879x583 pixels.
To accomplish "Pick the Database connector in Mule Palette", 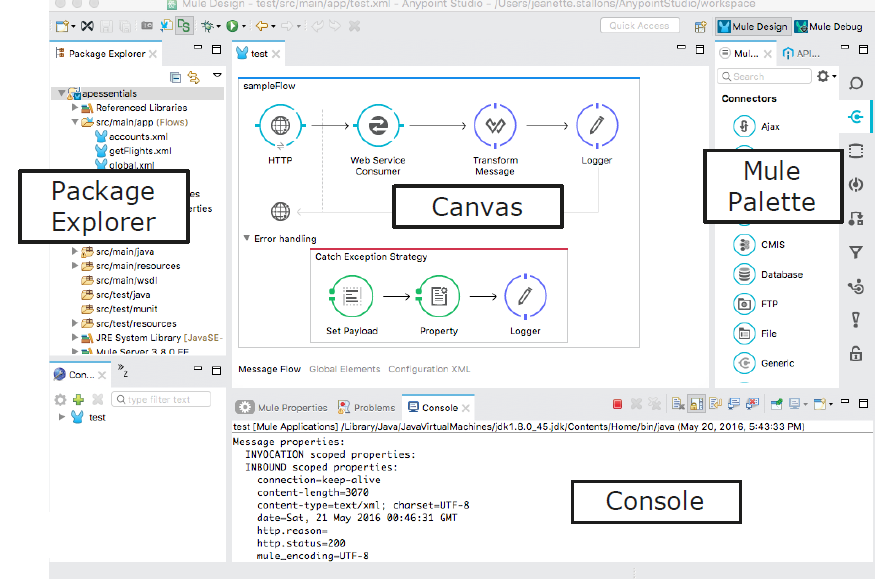I will click(744, 275).
